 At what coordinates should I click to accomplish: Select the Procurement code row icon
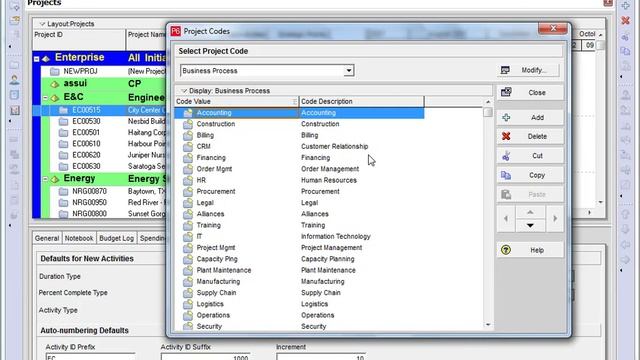188,191
